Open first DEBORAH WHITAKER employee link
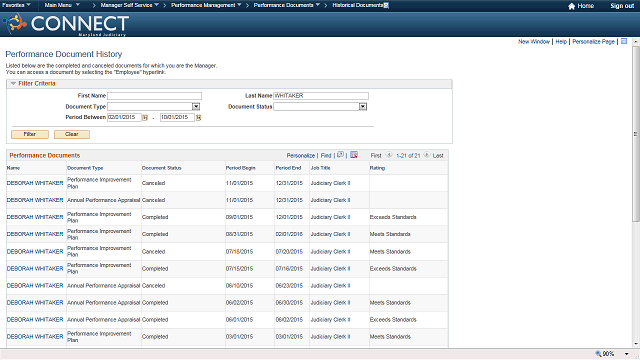Screen dimensions: 640x360 35,183
